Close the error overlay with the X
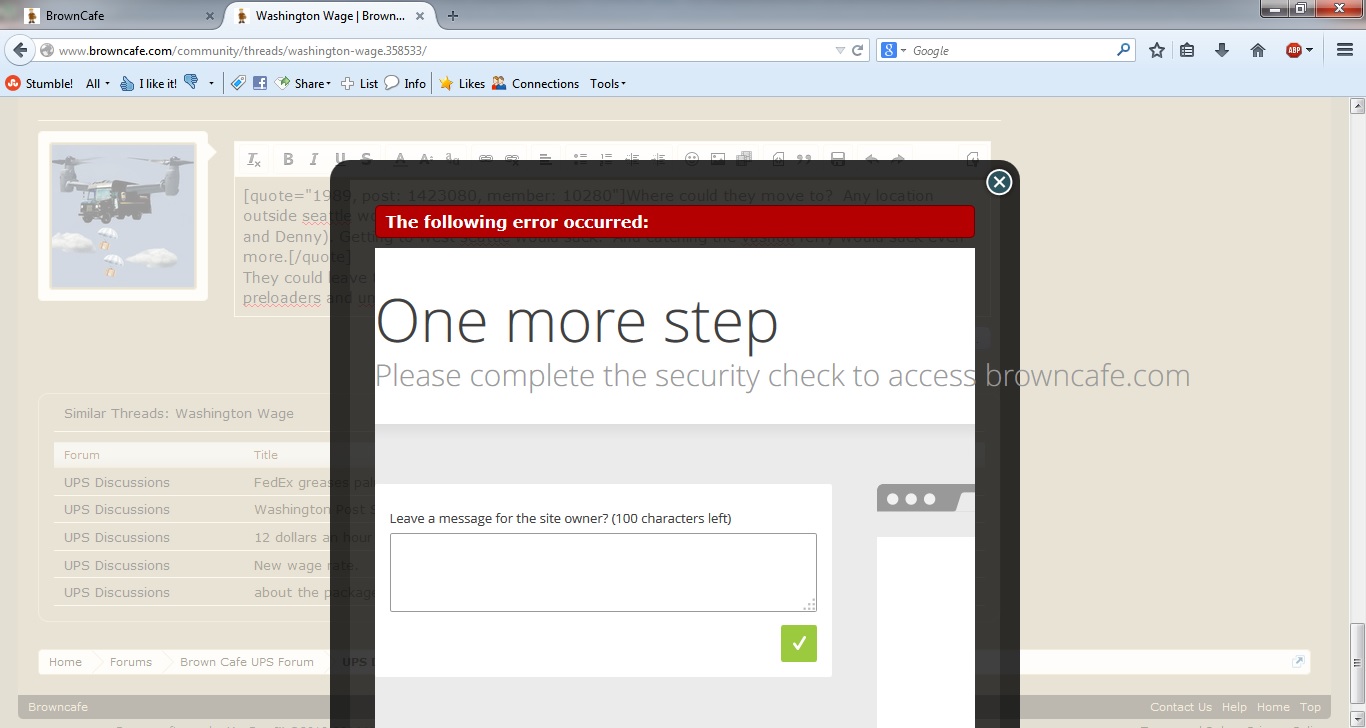Viewport: 1366px width, 728px height. [x=999, y=181]
